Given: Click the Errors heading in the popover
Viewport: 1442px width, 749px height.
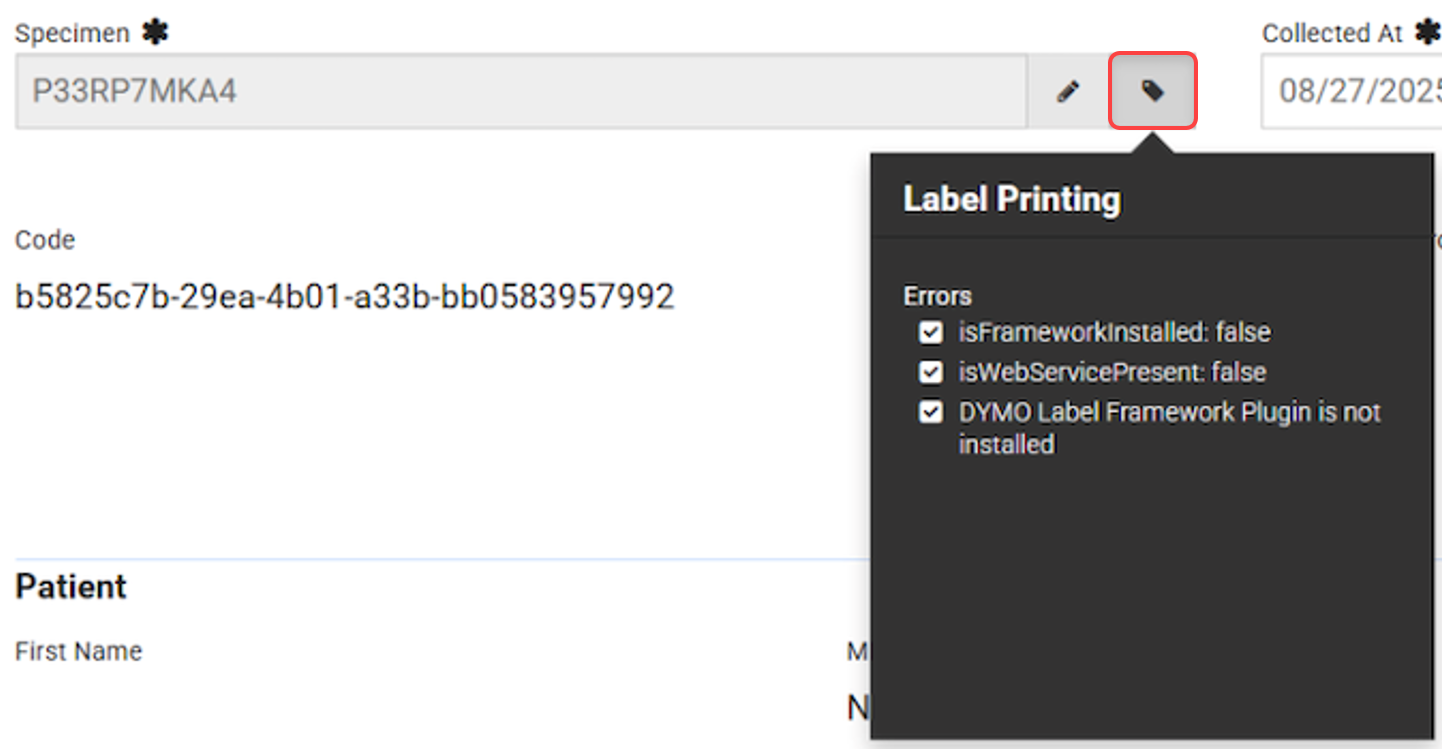Looking at the screenshot, I should [937, 296].
